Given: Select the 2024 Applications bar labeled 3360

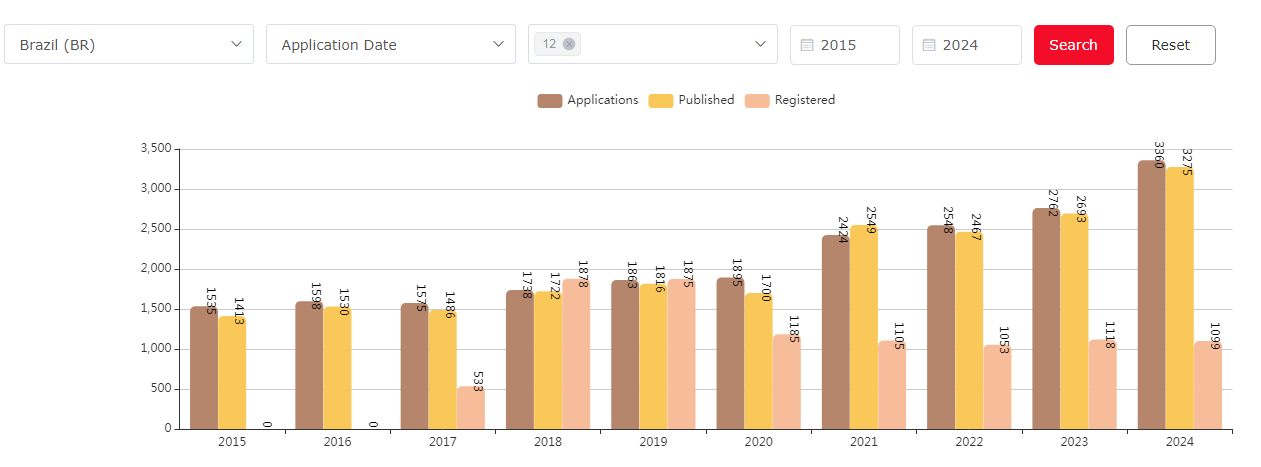Looking at the screenshot, I should point(1151,300).
